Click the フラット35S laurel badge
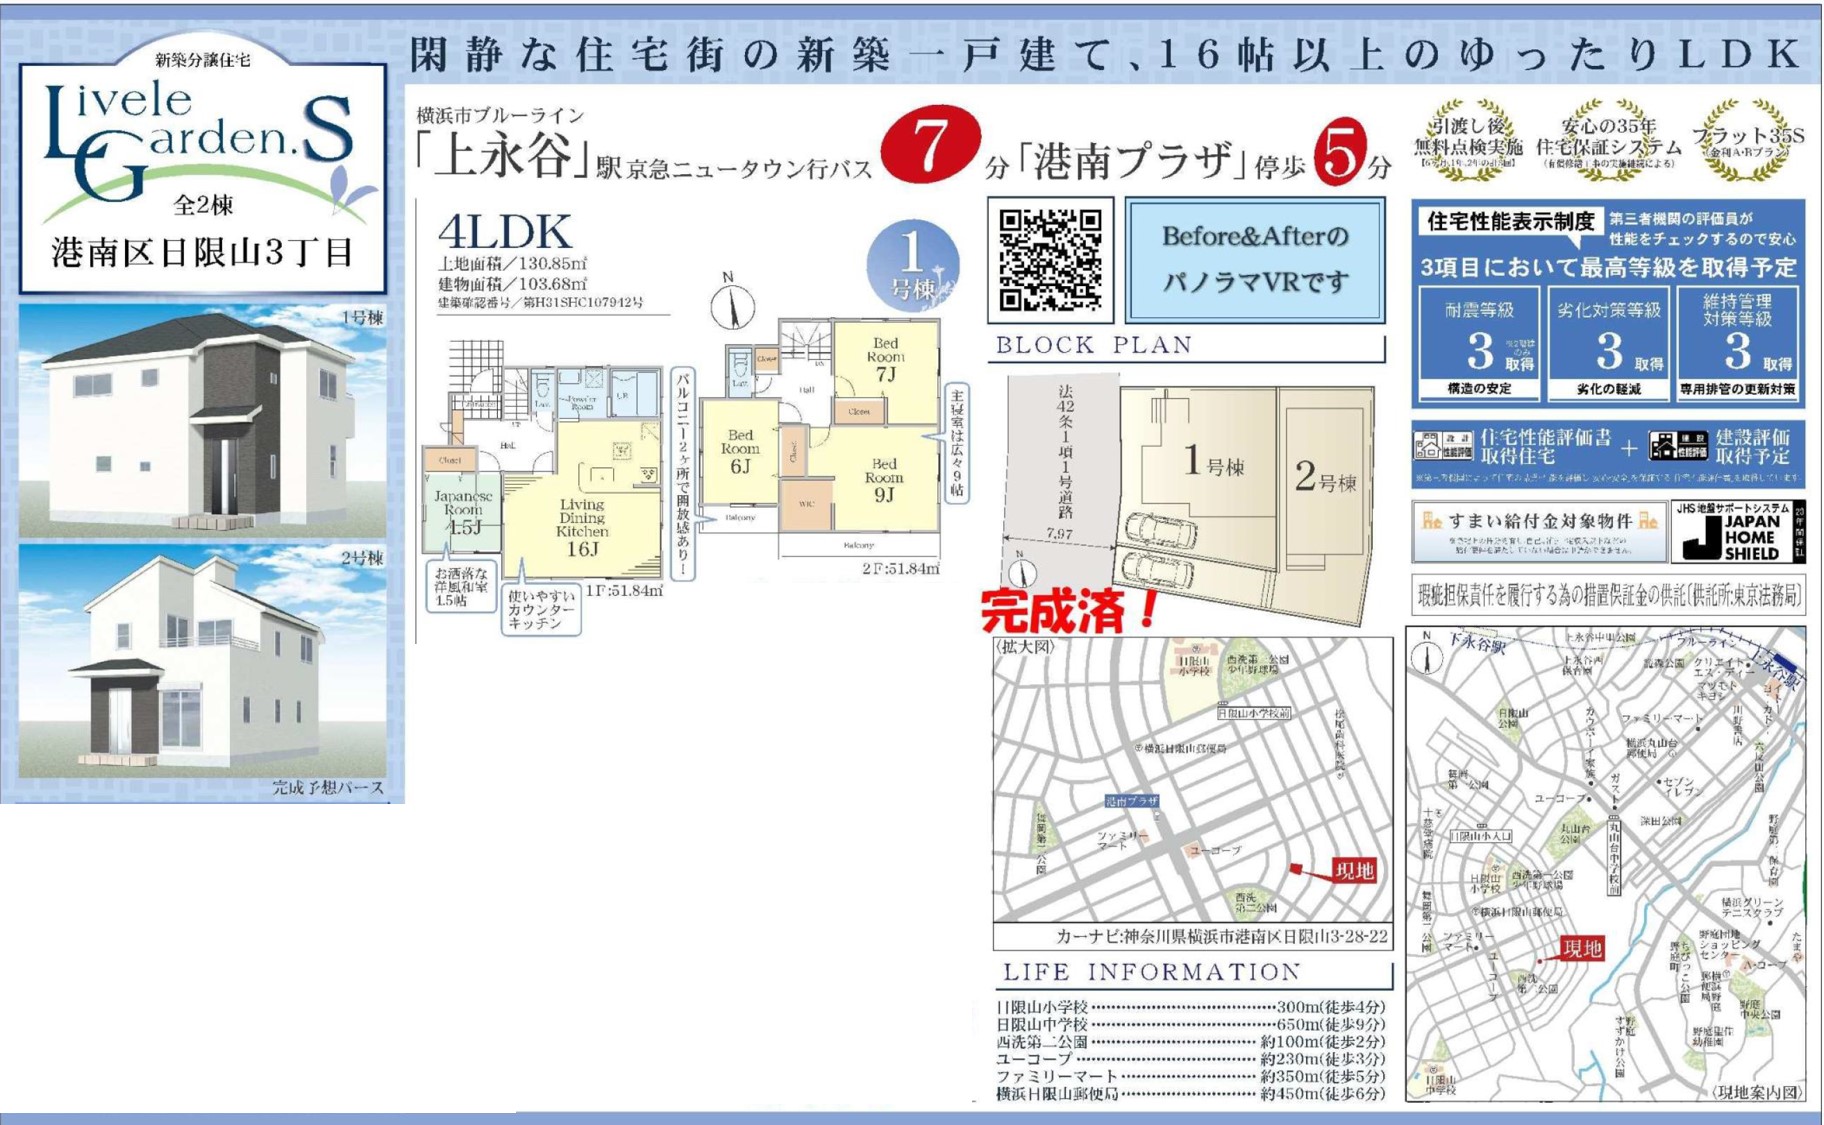Viewport: 1824px width, 1125px height. pyautogui.click(x=1748, y=140)
